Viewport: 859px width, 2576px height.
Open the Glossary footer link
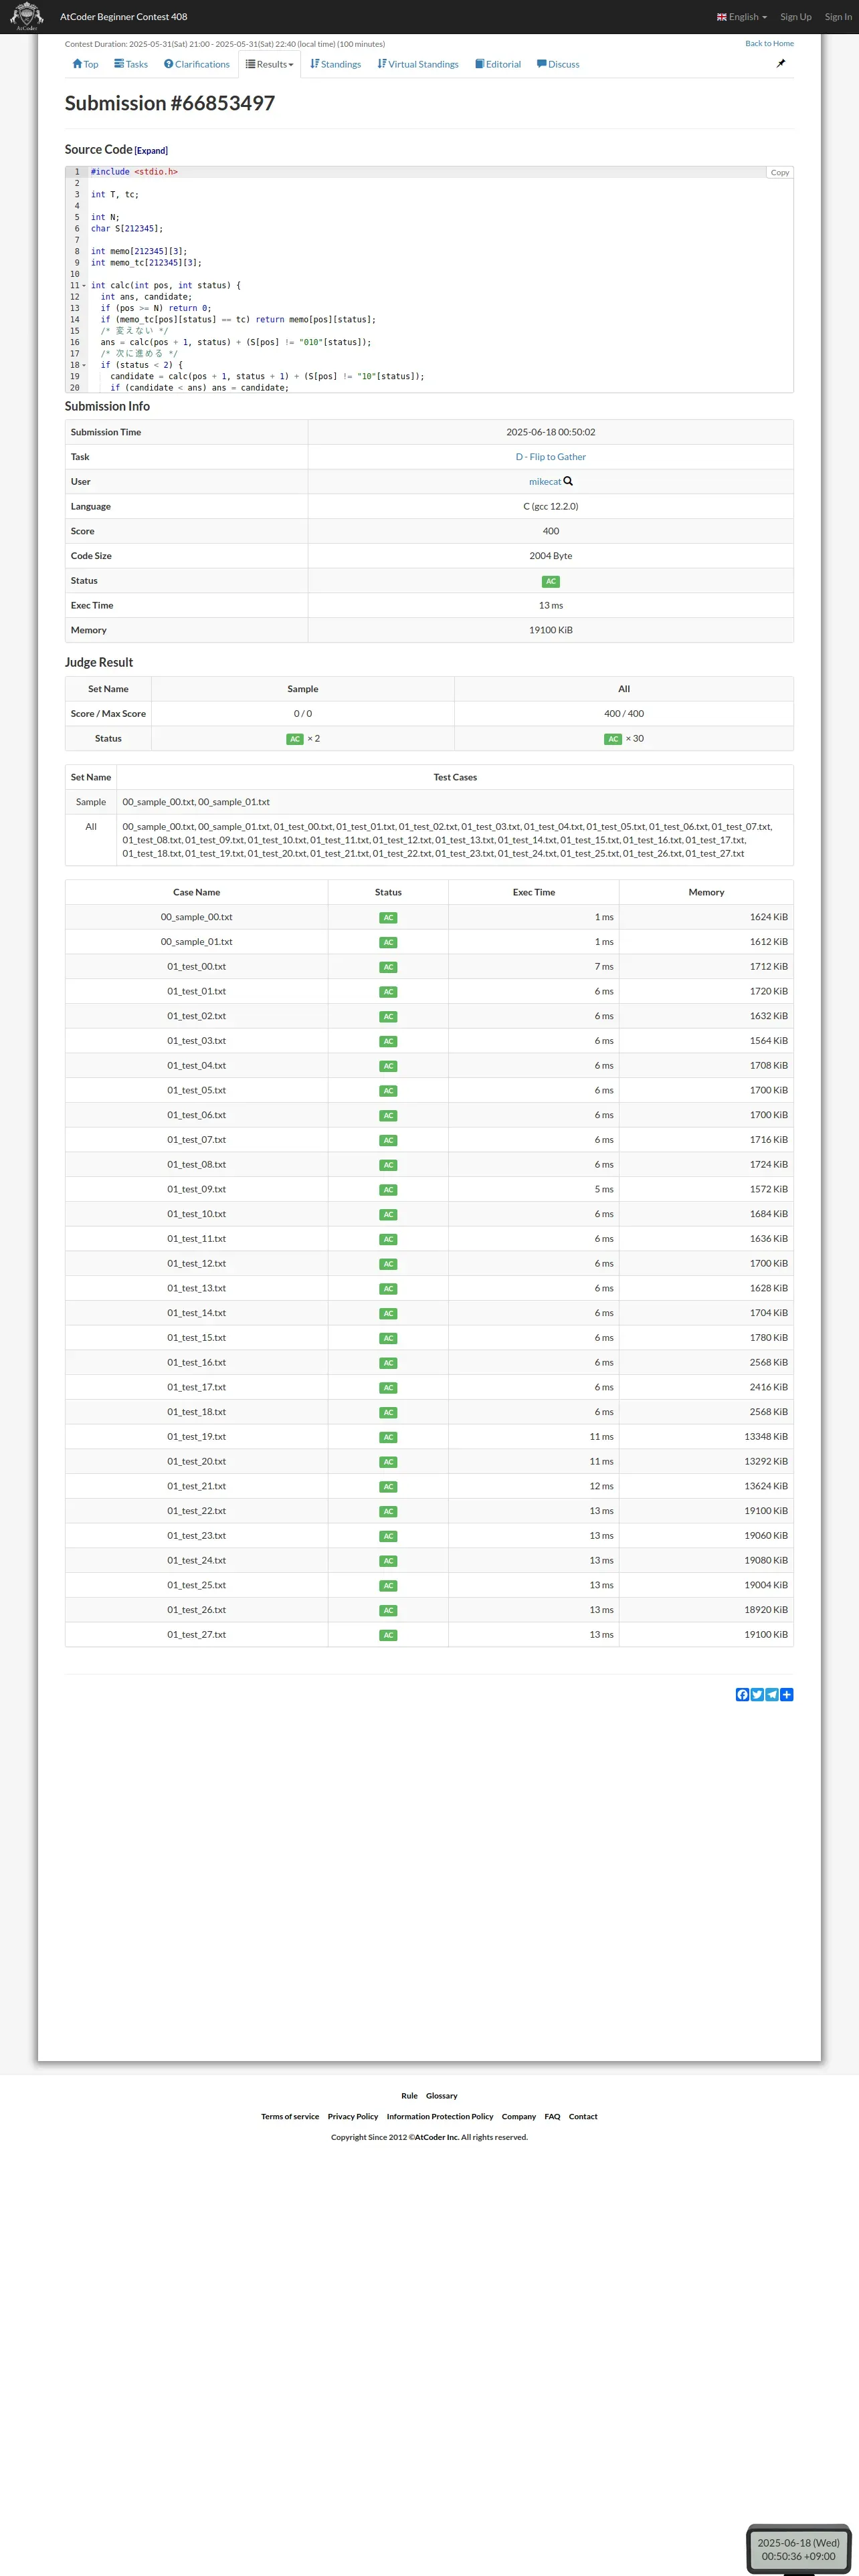click(441, 2095)
